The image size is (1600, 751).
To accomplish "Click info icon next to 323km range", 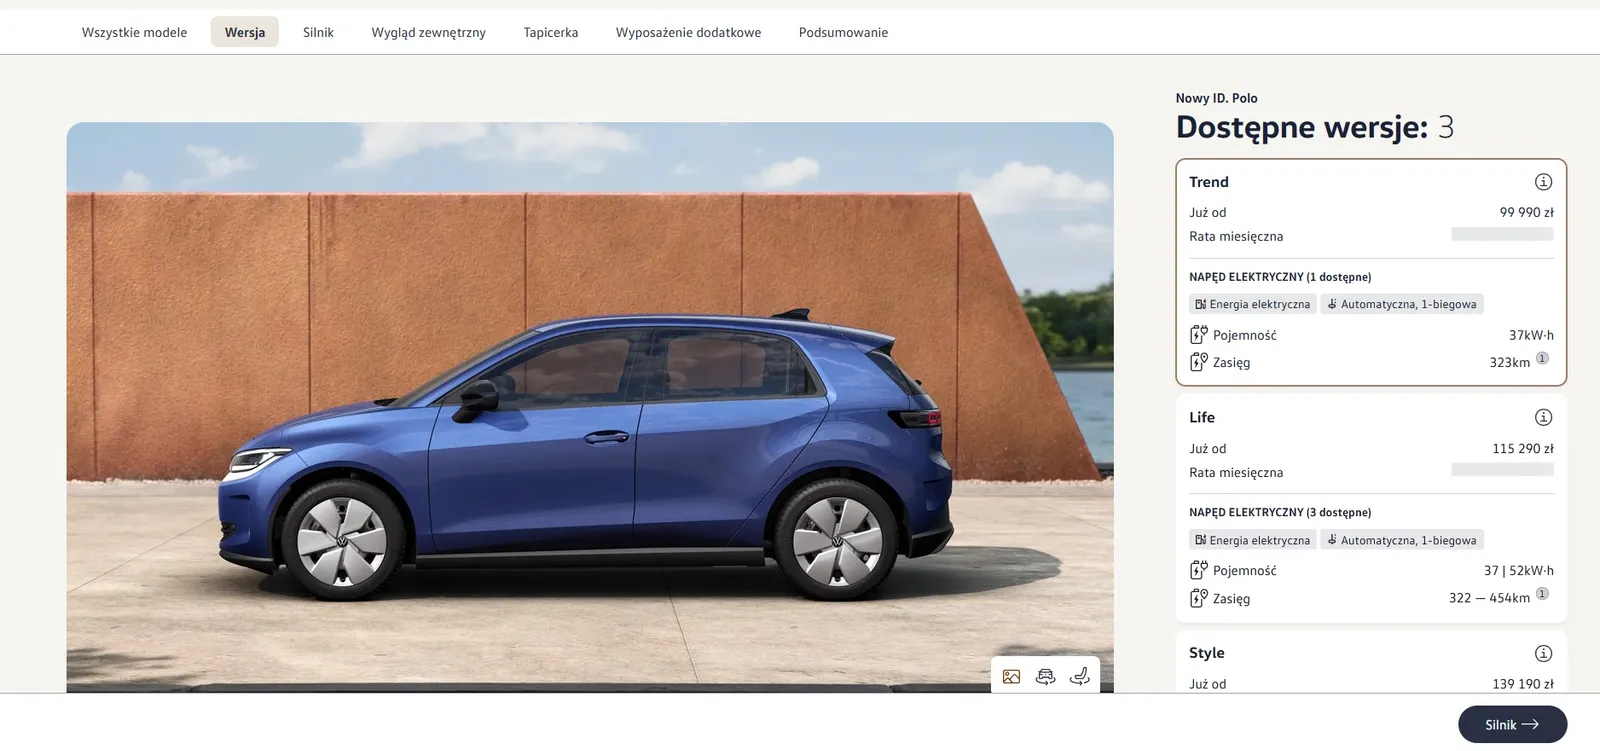I will [1542, 358].
